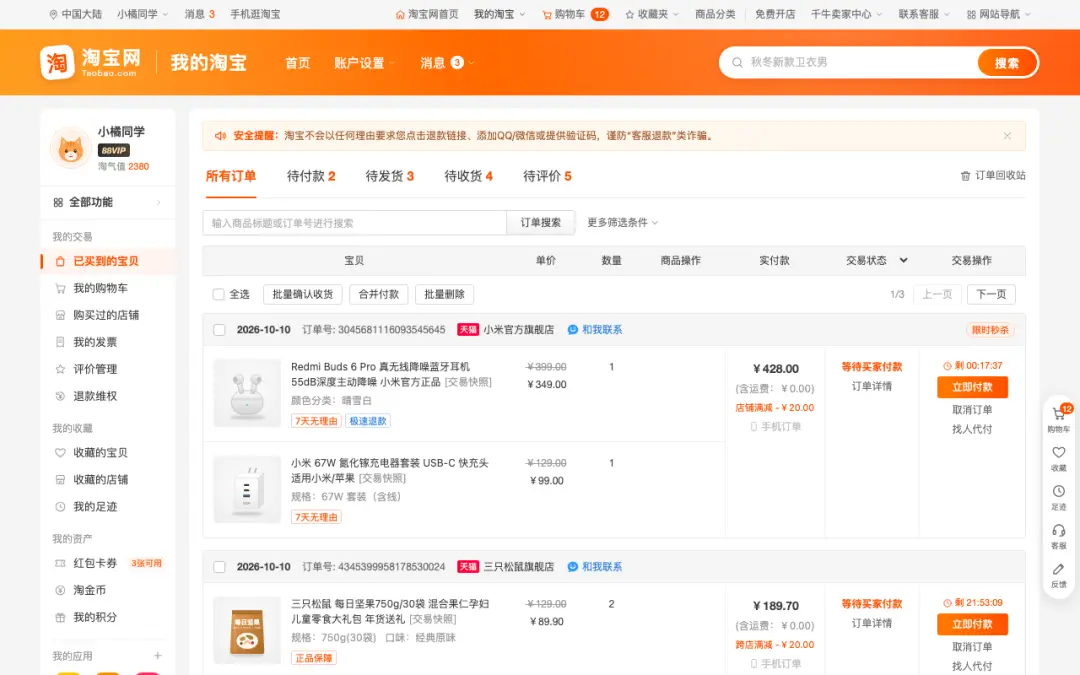
Task: Open 退款维权 in sidebar
Action: 94,396
